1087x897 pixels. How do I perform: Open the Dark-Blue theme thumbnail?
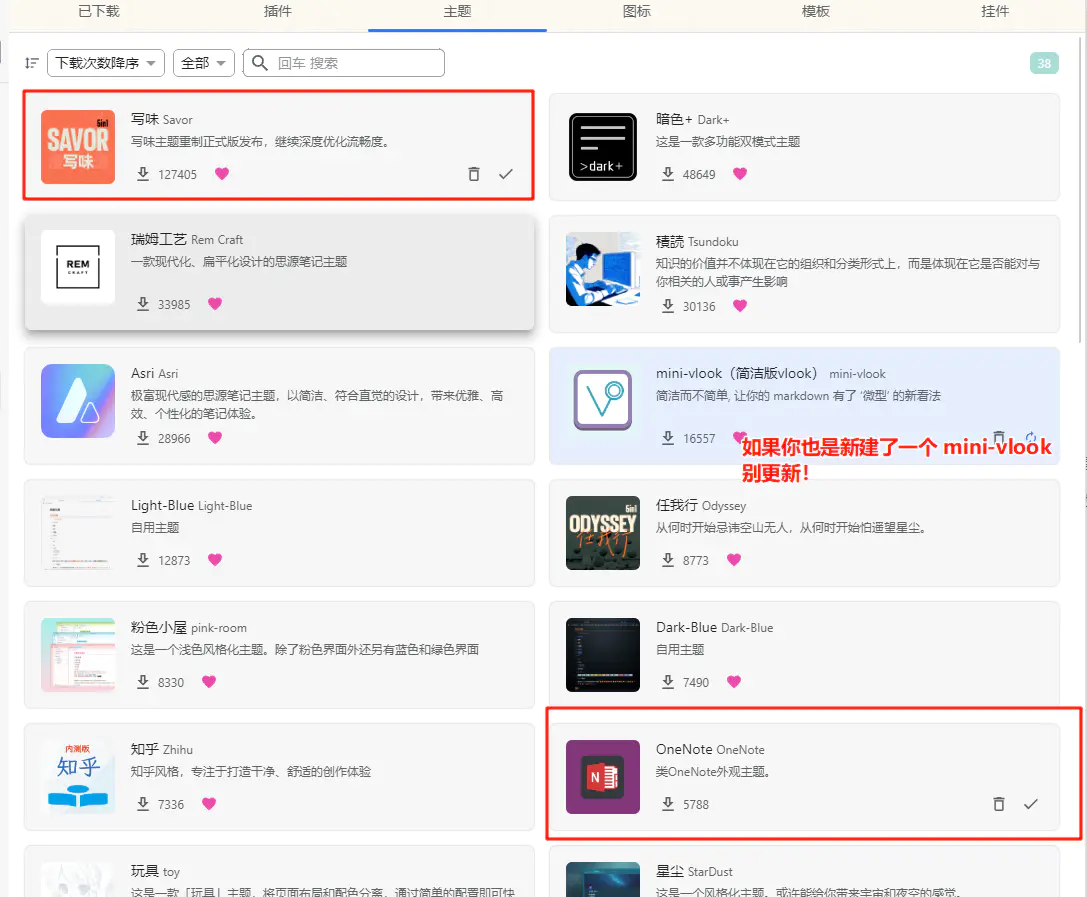pos(602,655)
